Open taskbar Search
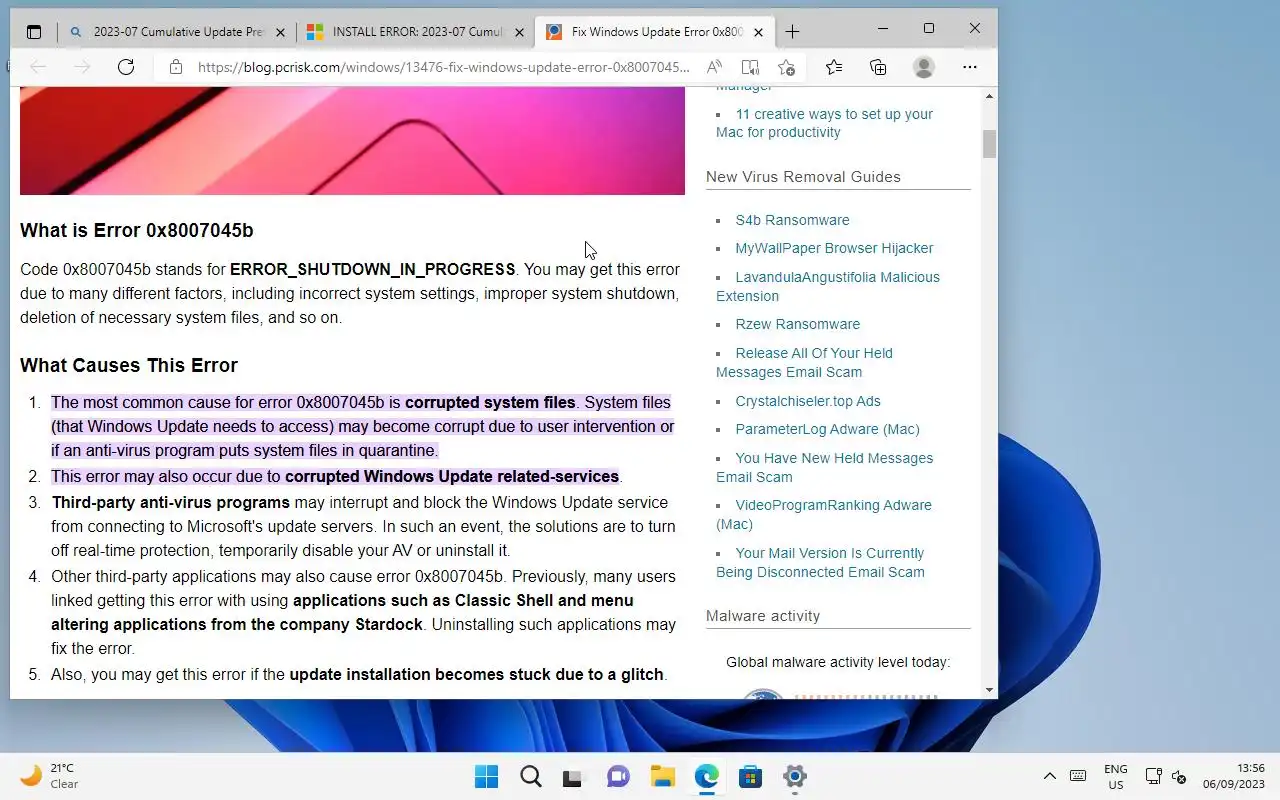Viewport: 1280px width, 800px height. pyautogui.click(x=531, y=776)
